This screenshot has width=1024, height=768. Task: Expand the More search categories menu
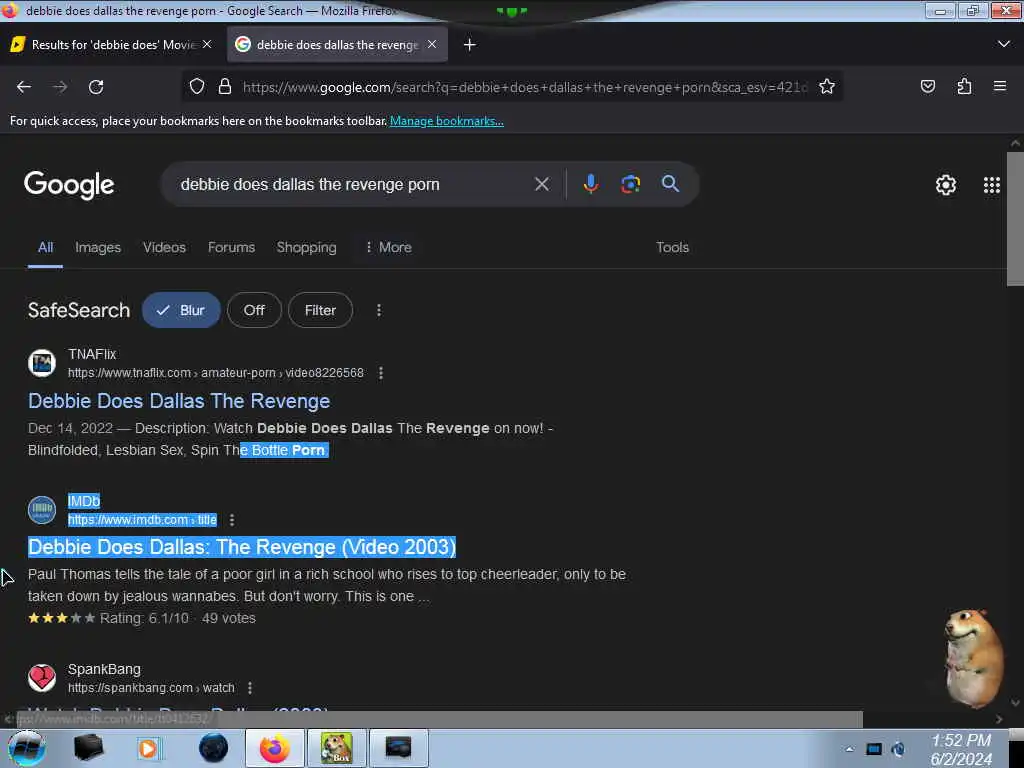point(389,248)
